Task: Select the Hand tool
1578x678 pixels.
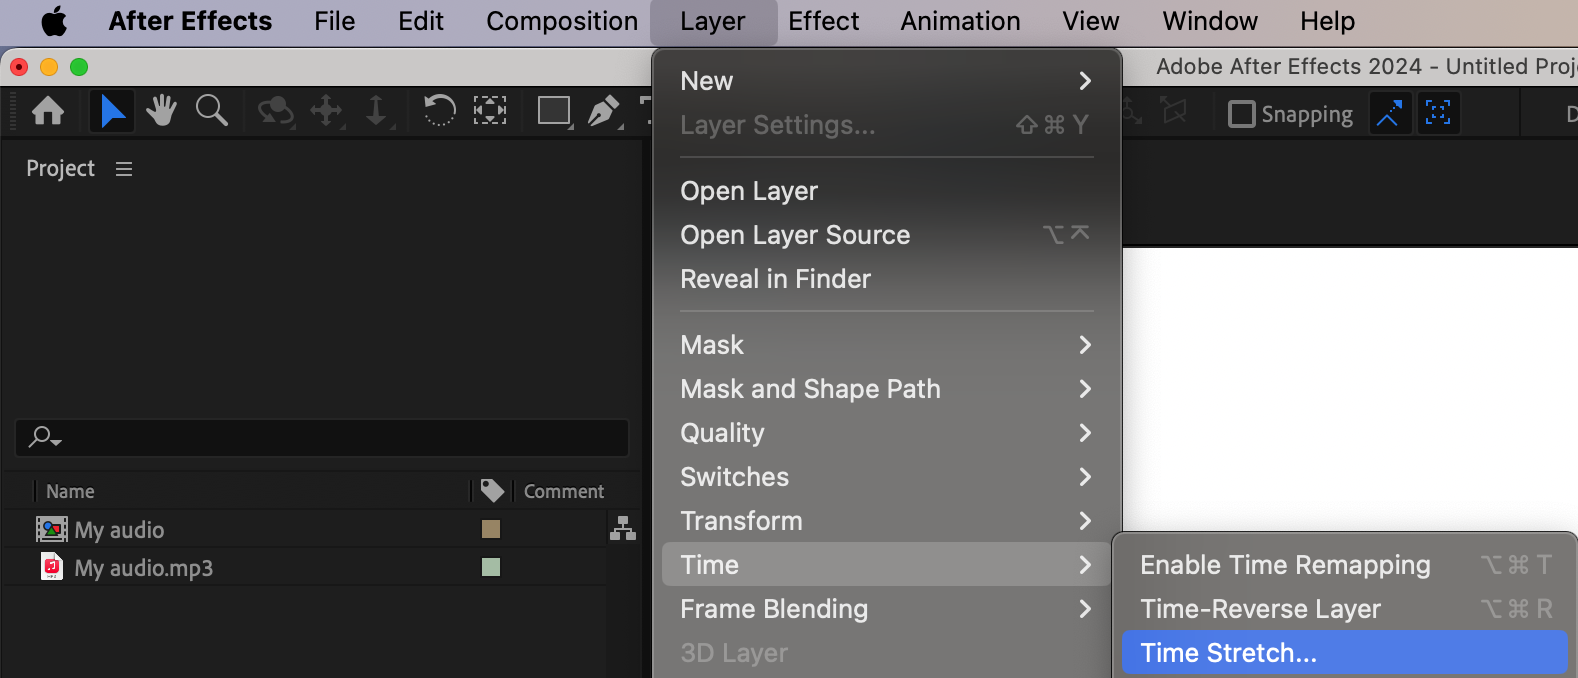Action: coord(161,110)
